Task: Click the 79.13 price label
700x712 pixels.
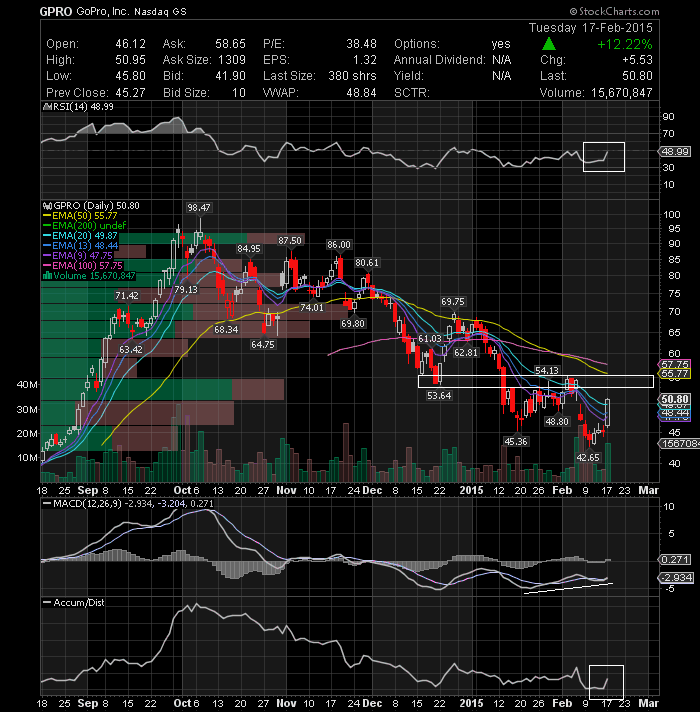Action: (186, 289)
